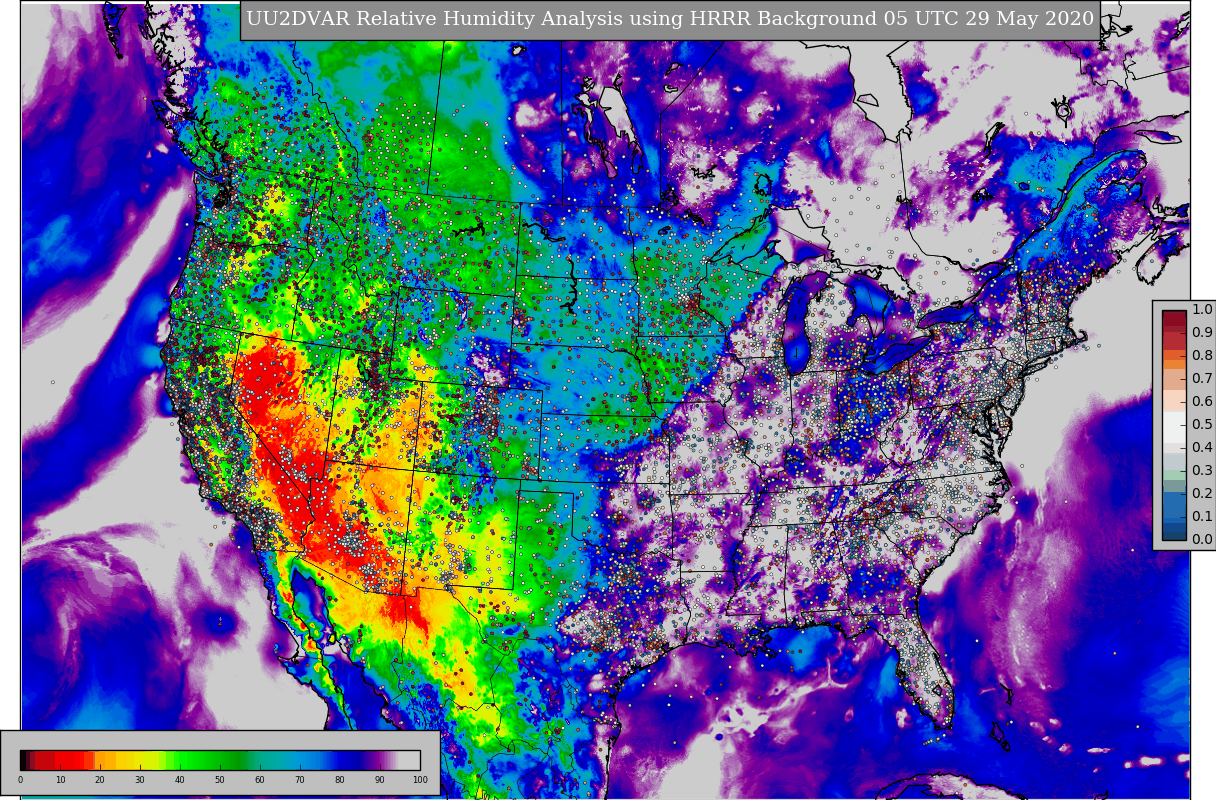Click the 0.2 tick label on vertical colorbar
1216x800 pixels.
tap(1202, 494)
